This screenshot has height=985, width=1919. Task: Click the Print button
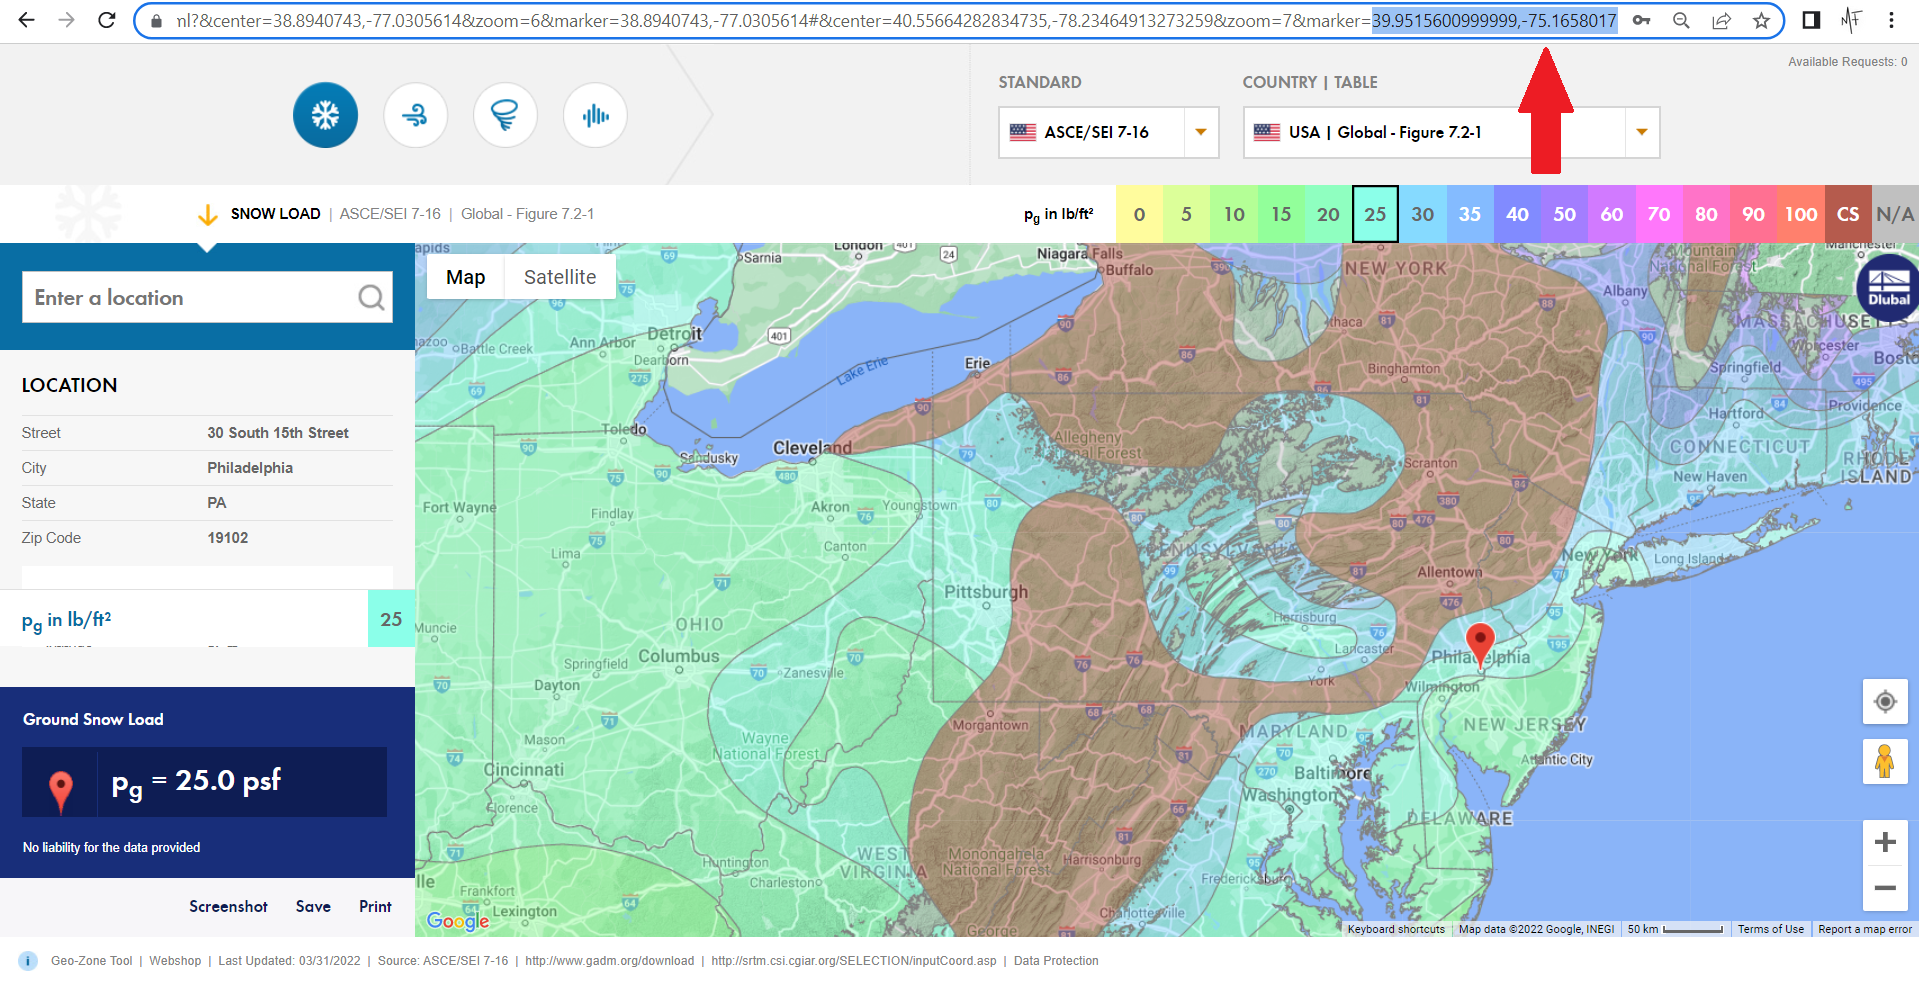(375, 906)
